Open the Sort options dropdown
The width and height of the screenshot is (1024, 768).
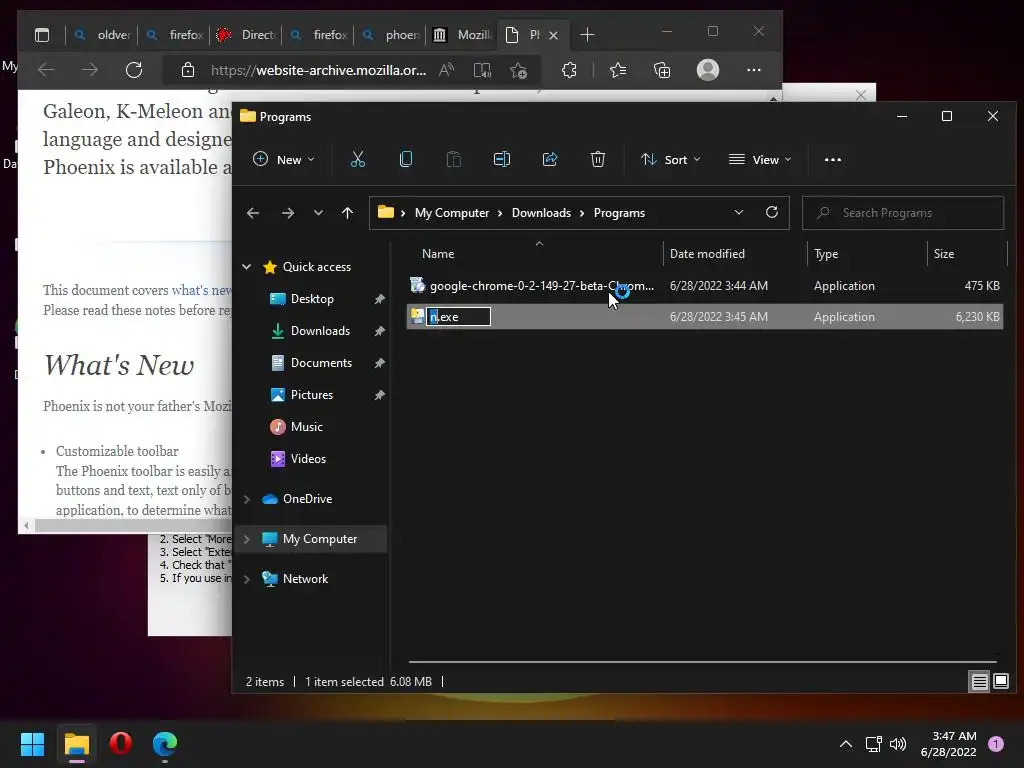coord(671,159)
